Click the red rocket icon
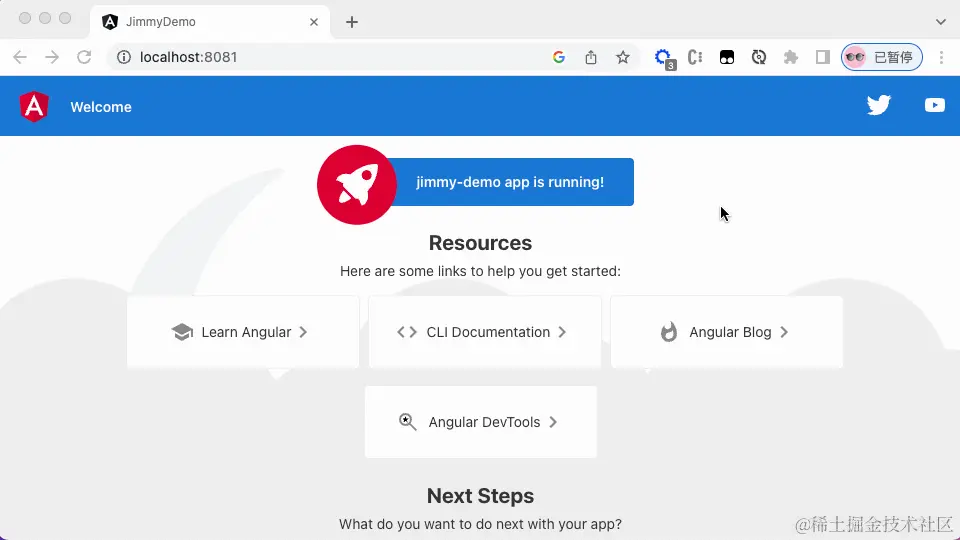This screenshot has height=540, width=960. [x=357, y=184]
